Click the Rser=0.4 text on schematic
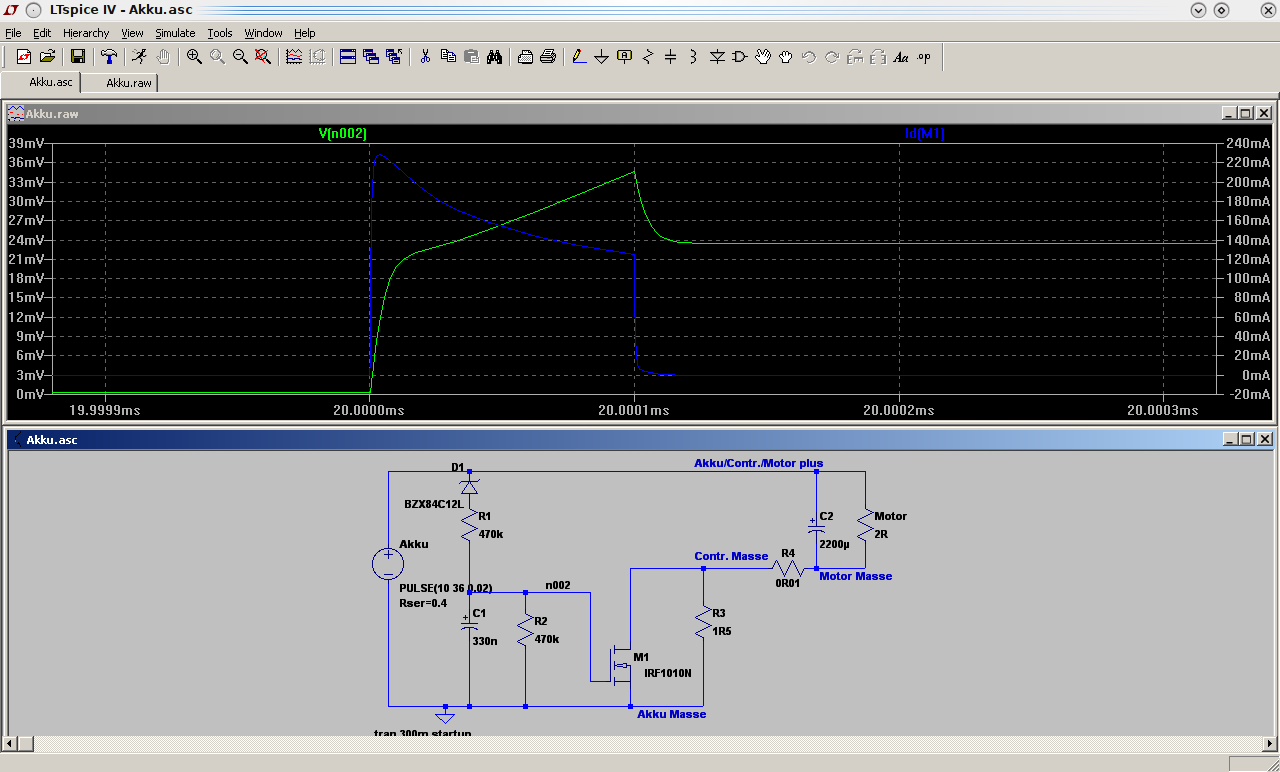 pyautogui.click(x=423, y=603)
